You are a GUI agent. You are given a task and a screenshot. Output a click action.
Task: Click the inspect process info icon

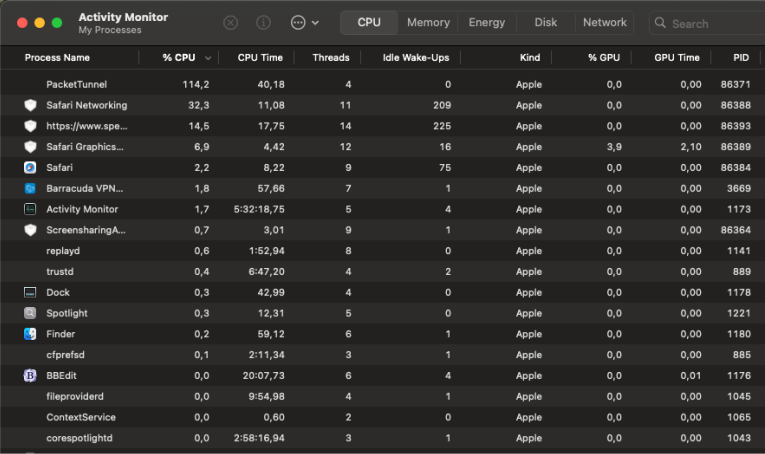click(263, 22)
